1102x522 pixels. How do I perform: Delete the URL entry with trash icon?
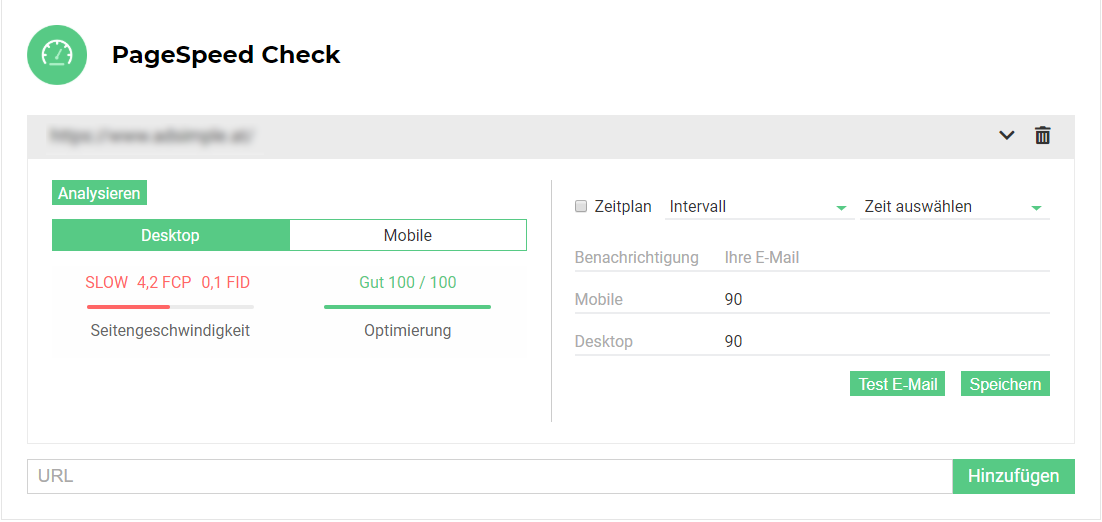(x=1042, y=135)
